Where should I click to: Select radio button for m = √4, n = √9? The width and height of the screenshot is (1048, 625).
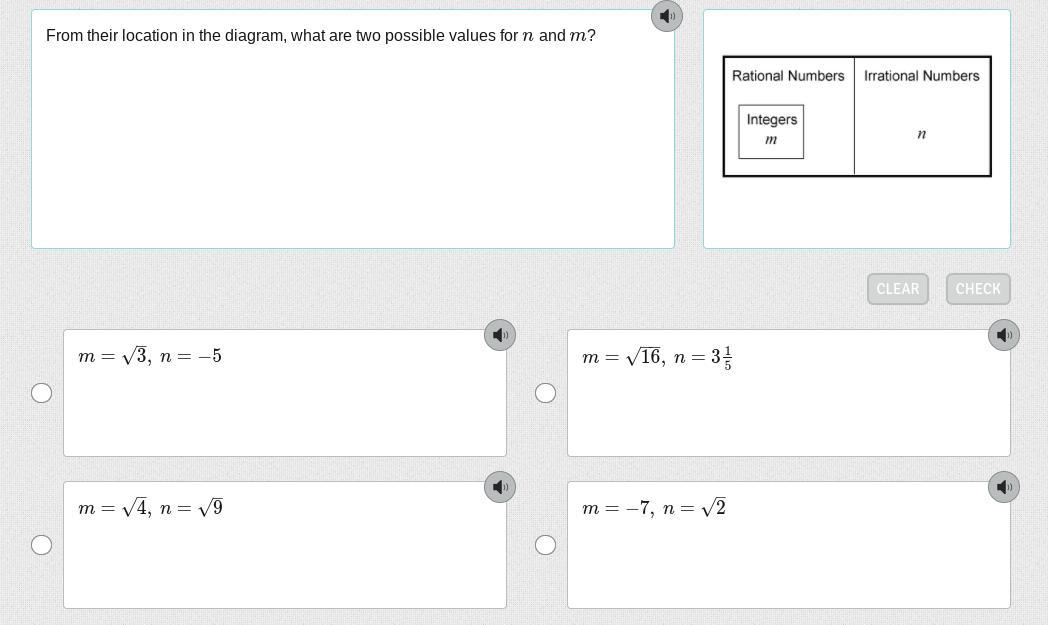41,545
